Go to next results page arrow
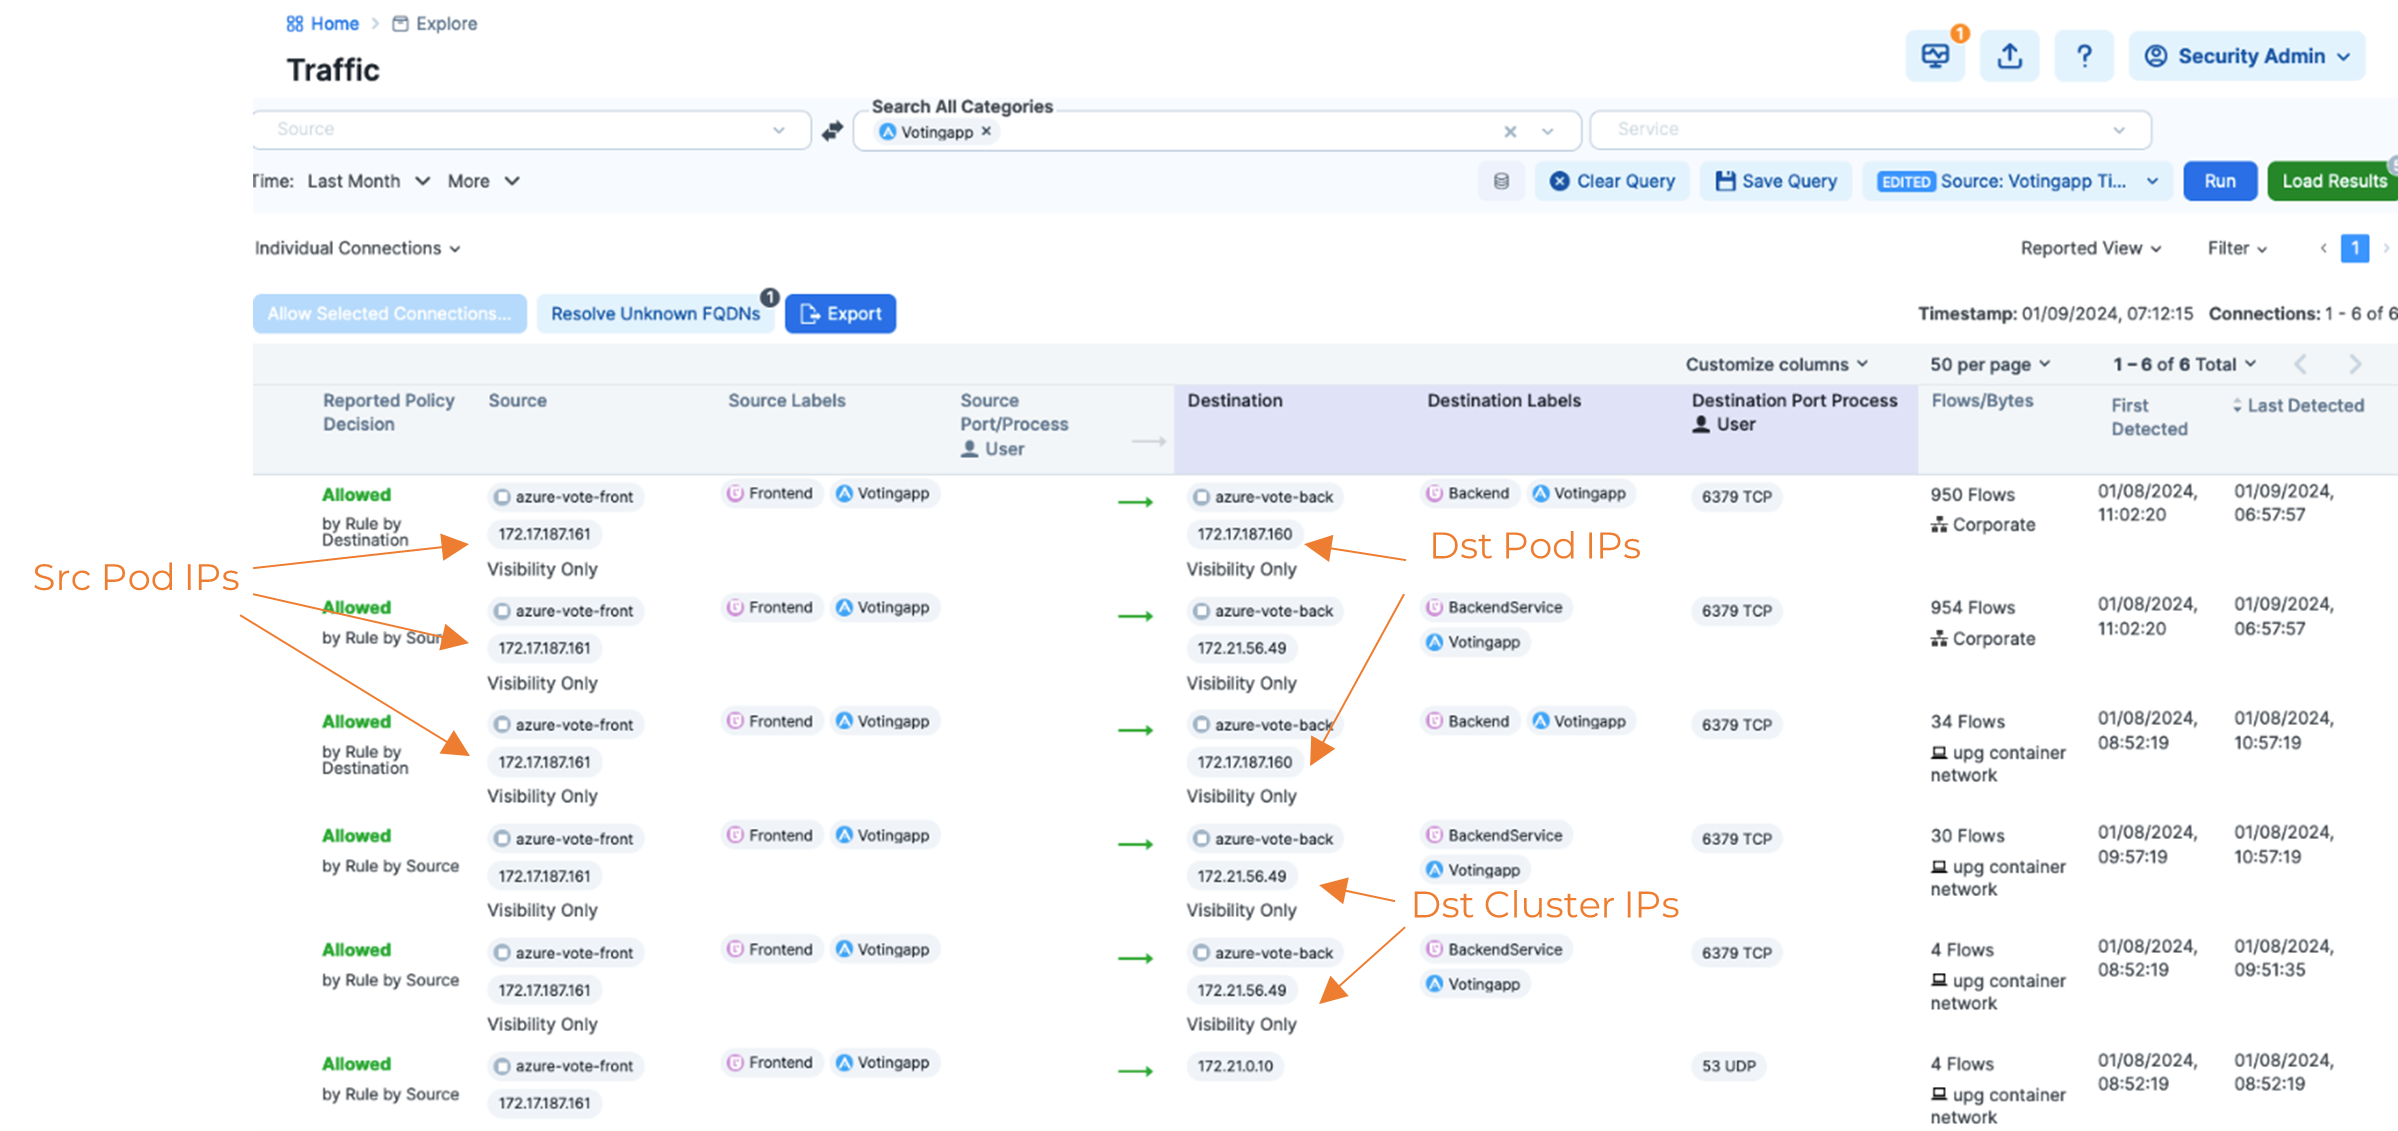Viewport: 2398px width, 1131px height. pos(2354,364)
